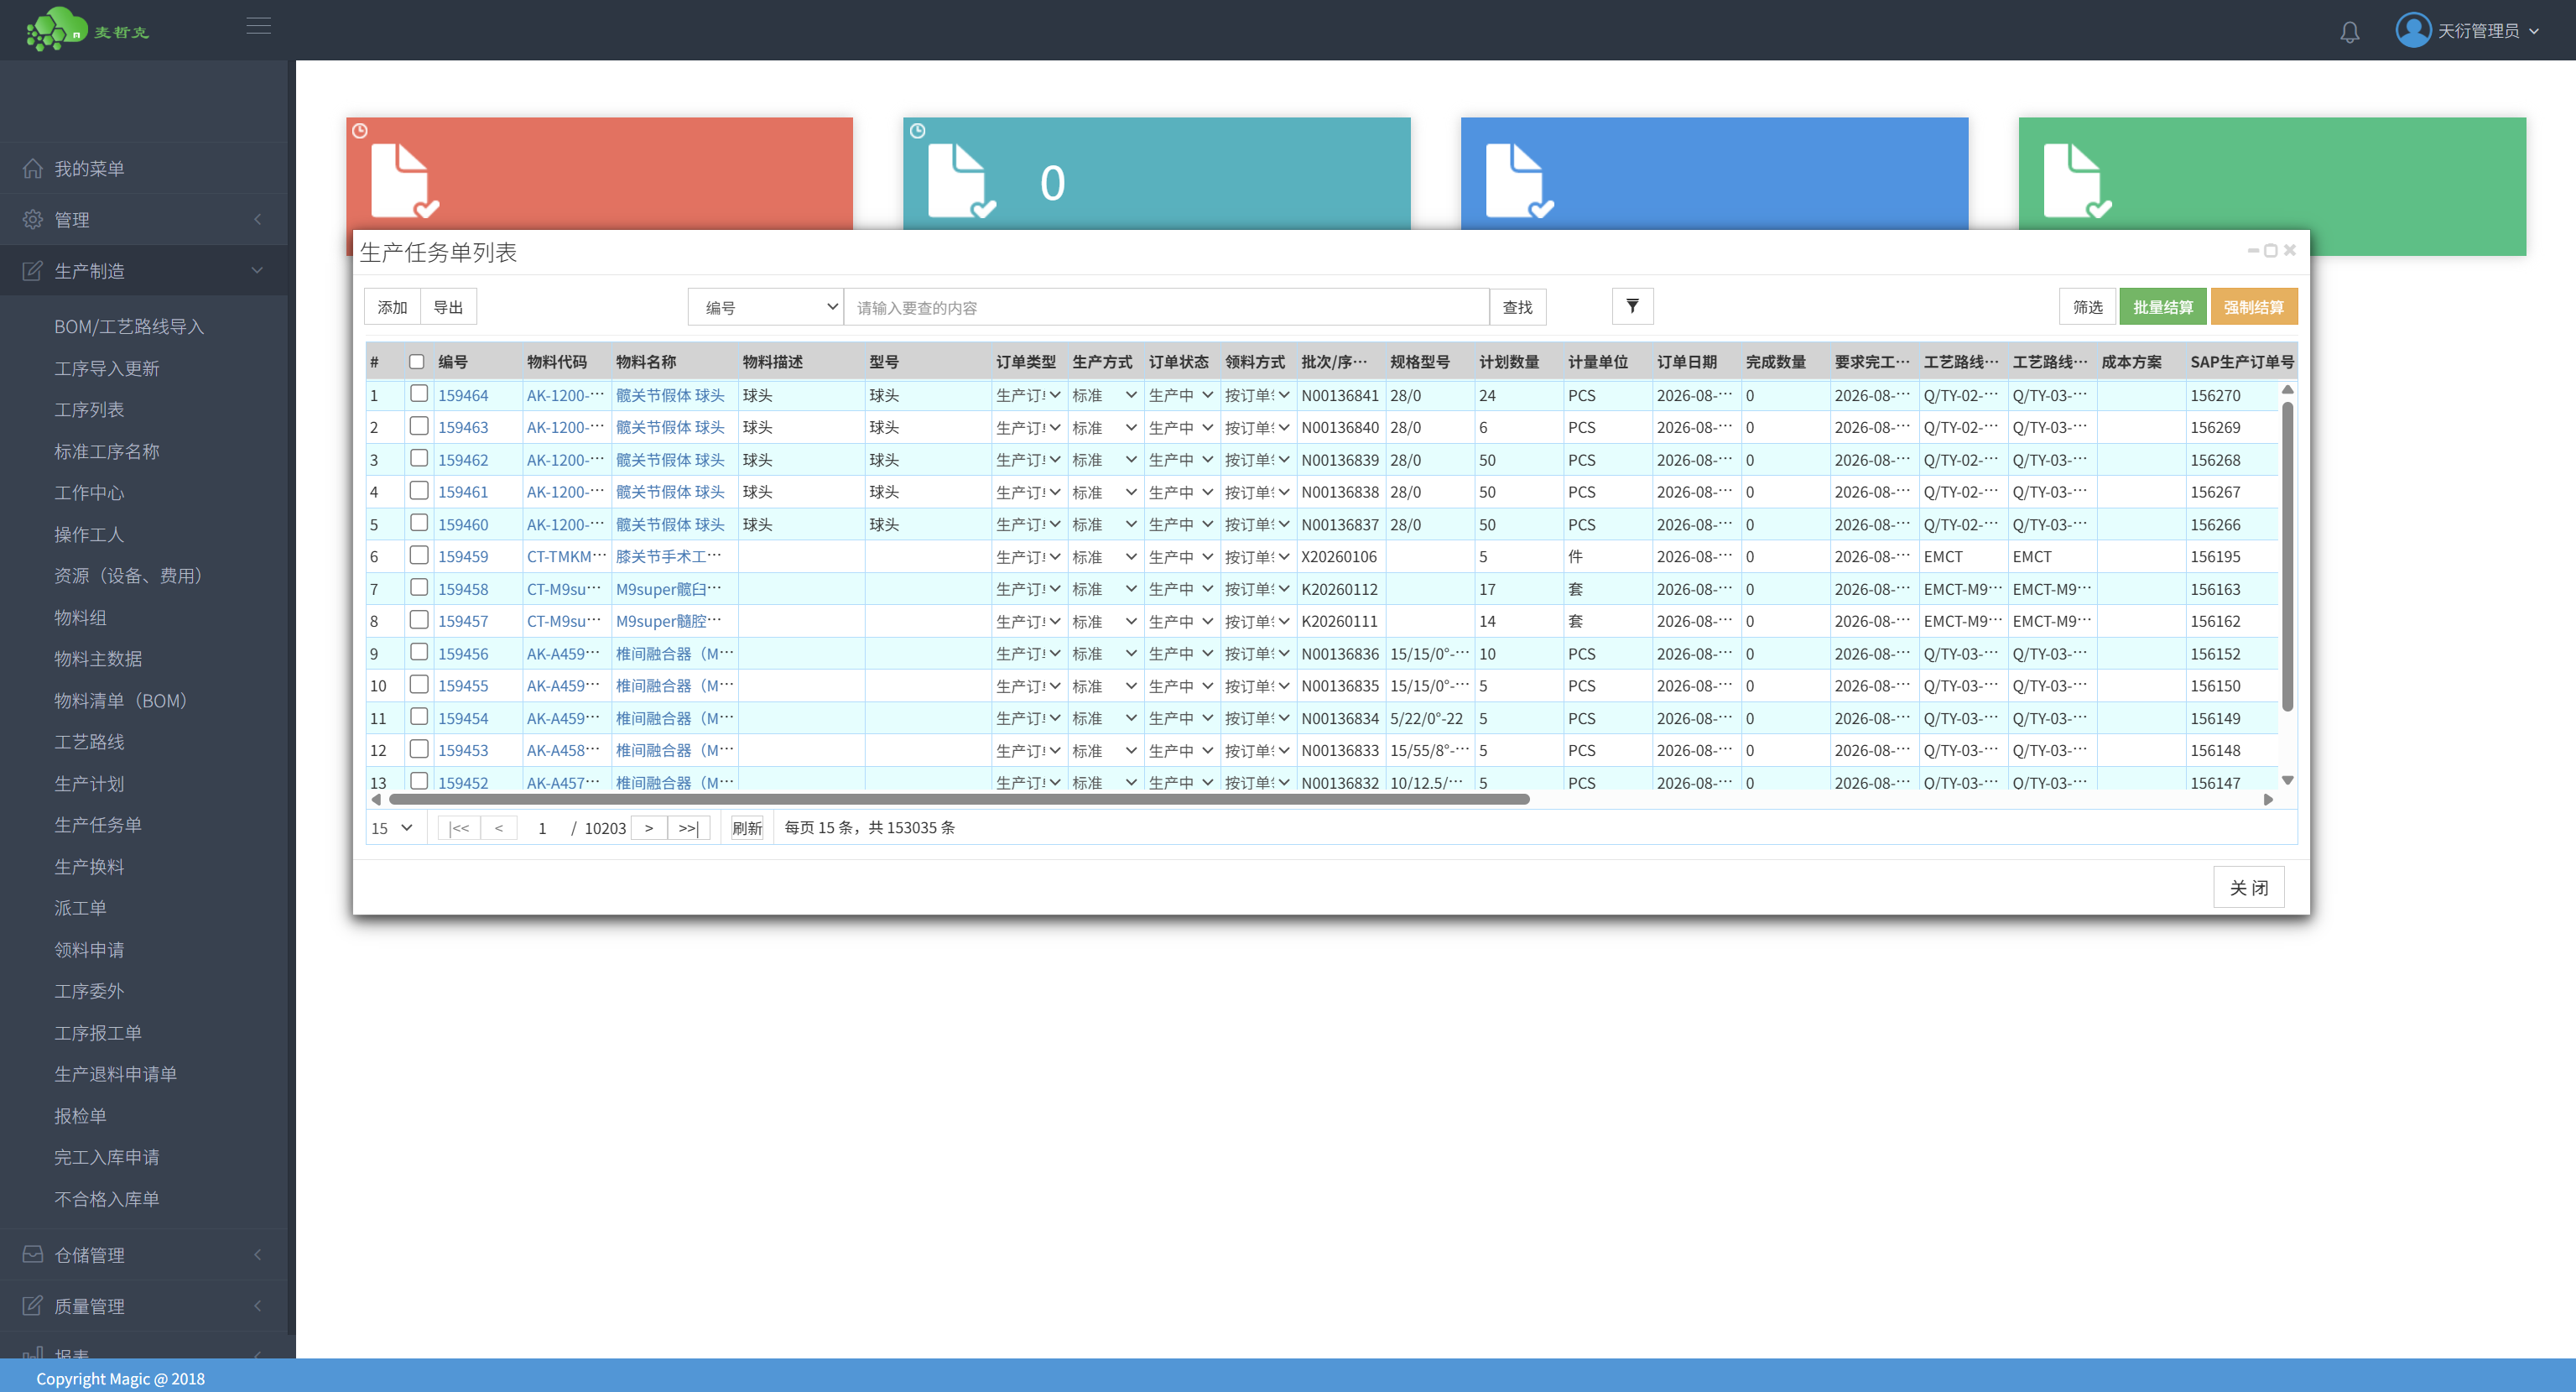The height and width of the screenshot is (1392, 2576).
Task: Click the page number input field
Action: pyautogui.click(x=542, y=828)
